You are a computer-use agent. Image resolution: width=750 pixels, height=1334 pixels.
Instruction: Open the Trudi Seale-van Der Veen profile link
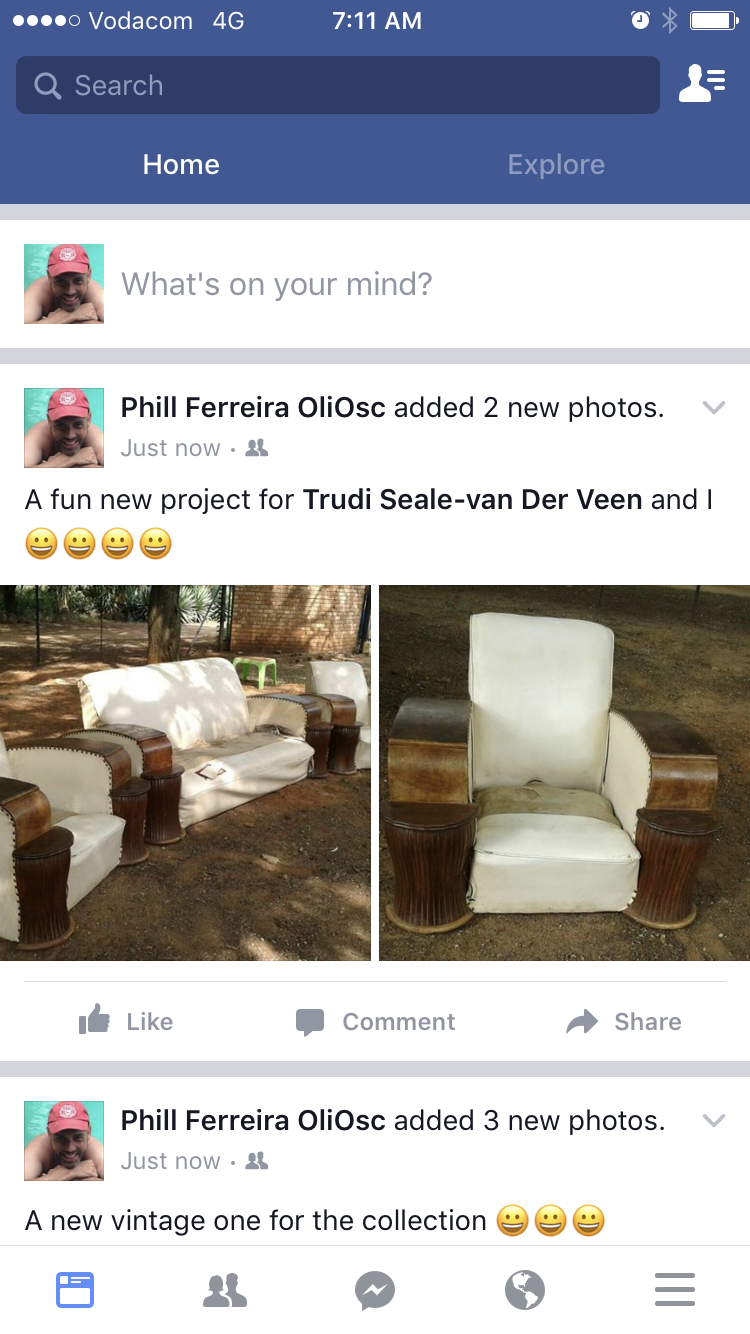[473, 499]
